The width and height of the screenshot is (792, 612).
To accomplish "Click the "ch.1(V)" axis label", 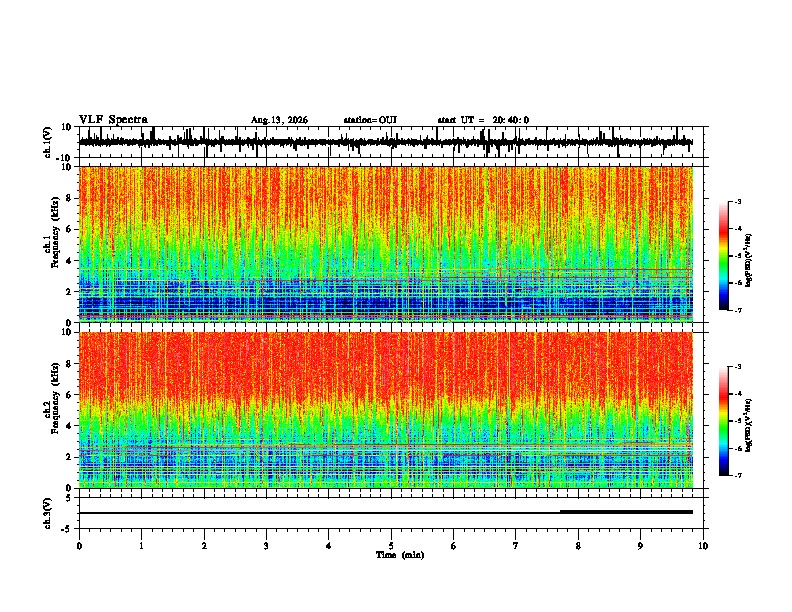I will click(48, 142).
